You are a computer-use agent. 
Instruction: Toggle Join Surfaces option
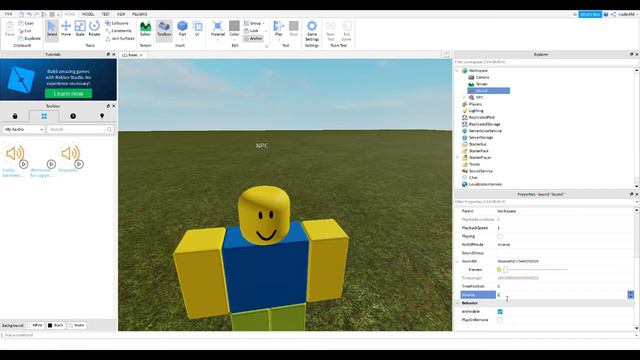(x=120, y=38)
